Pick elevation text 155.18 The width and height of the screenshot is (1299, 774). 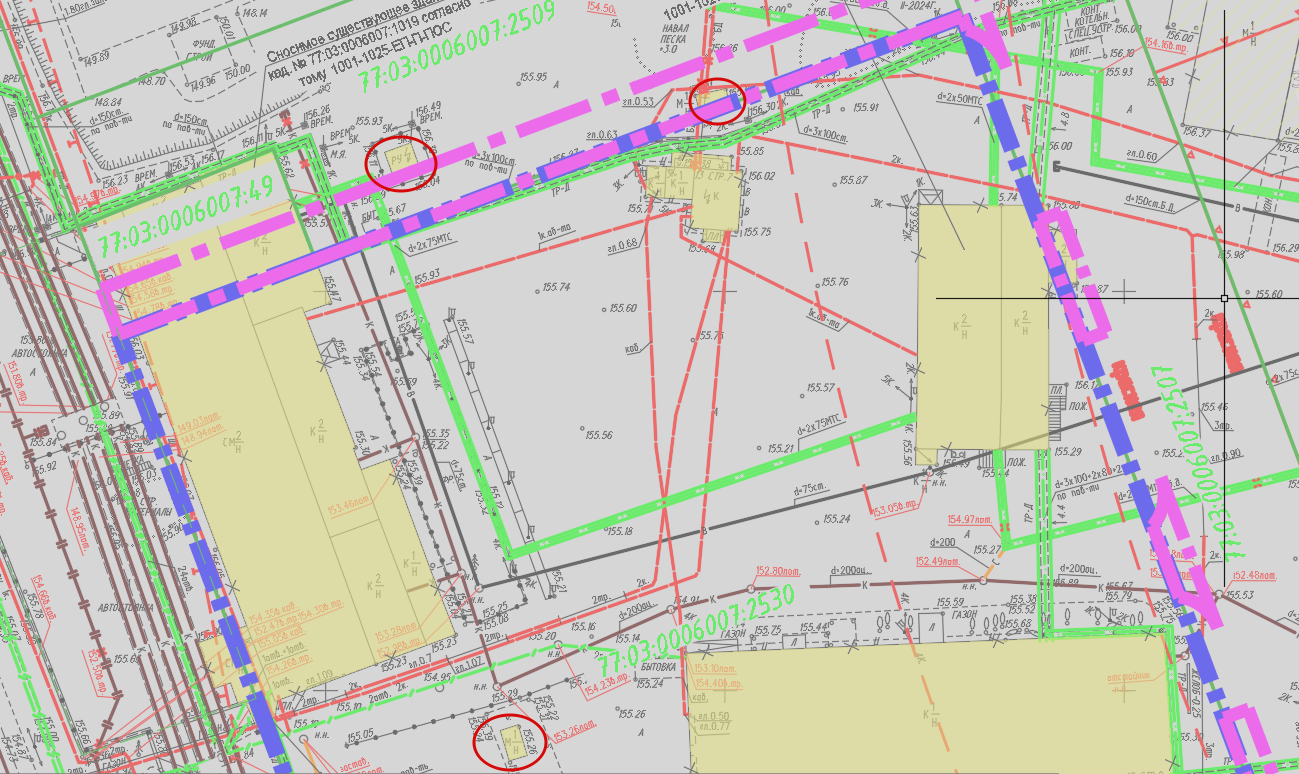[x=618, y=531]
